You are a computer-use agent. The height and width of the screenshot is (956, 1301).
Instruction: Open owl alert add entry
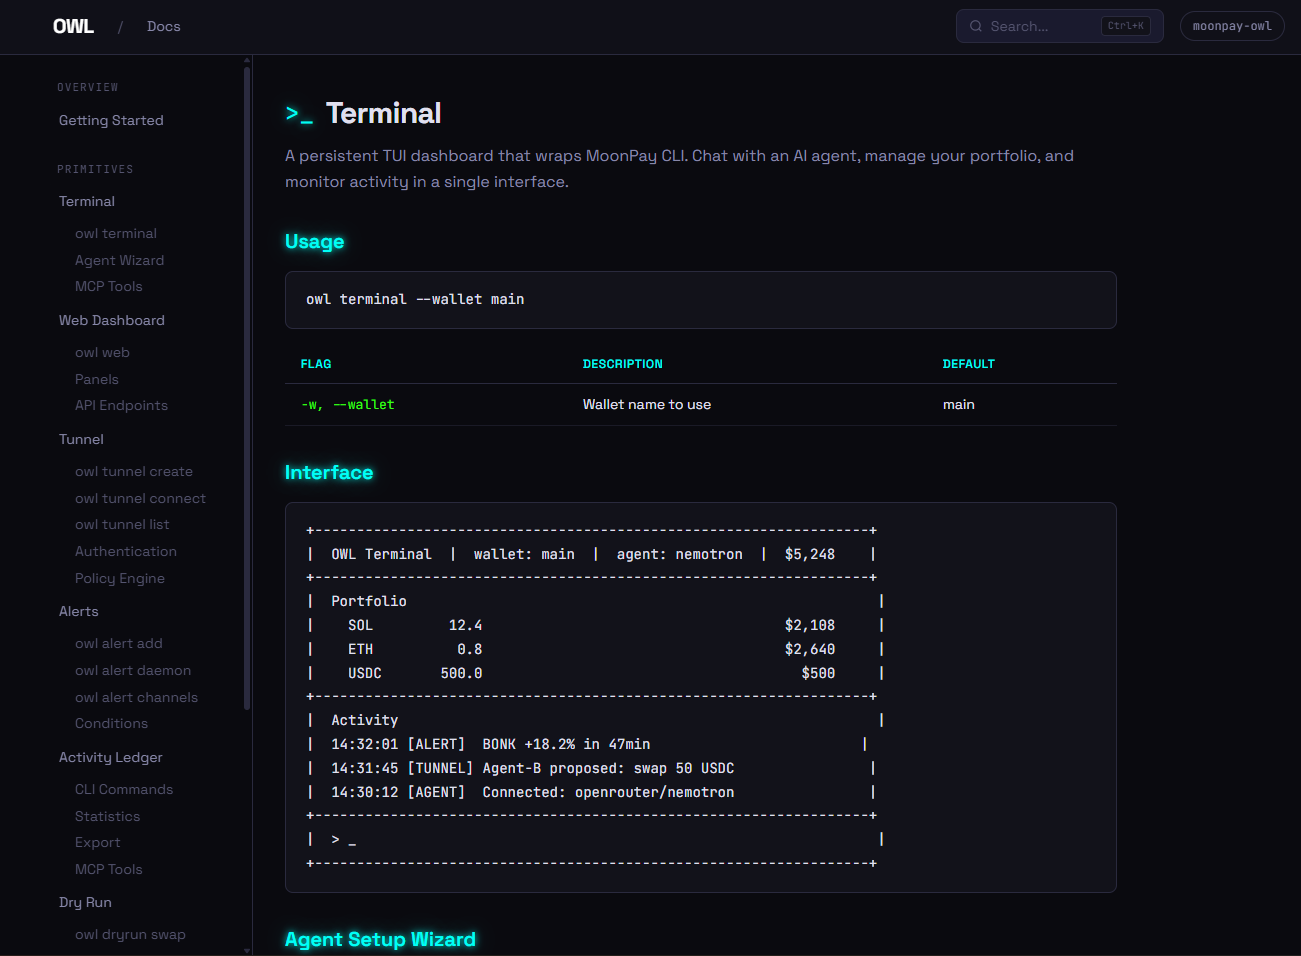click(x=118, y=643)
